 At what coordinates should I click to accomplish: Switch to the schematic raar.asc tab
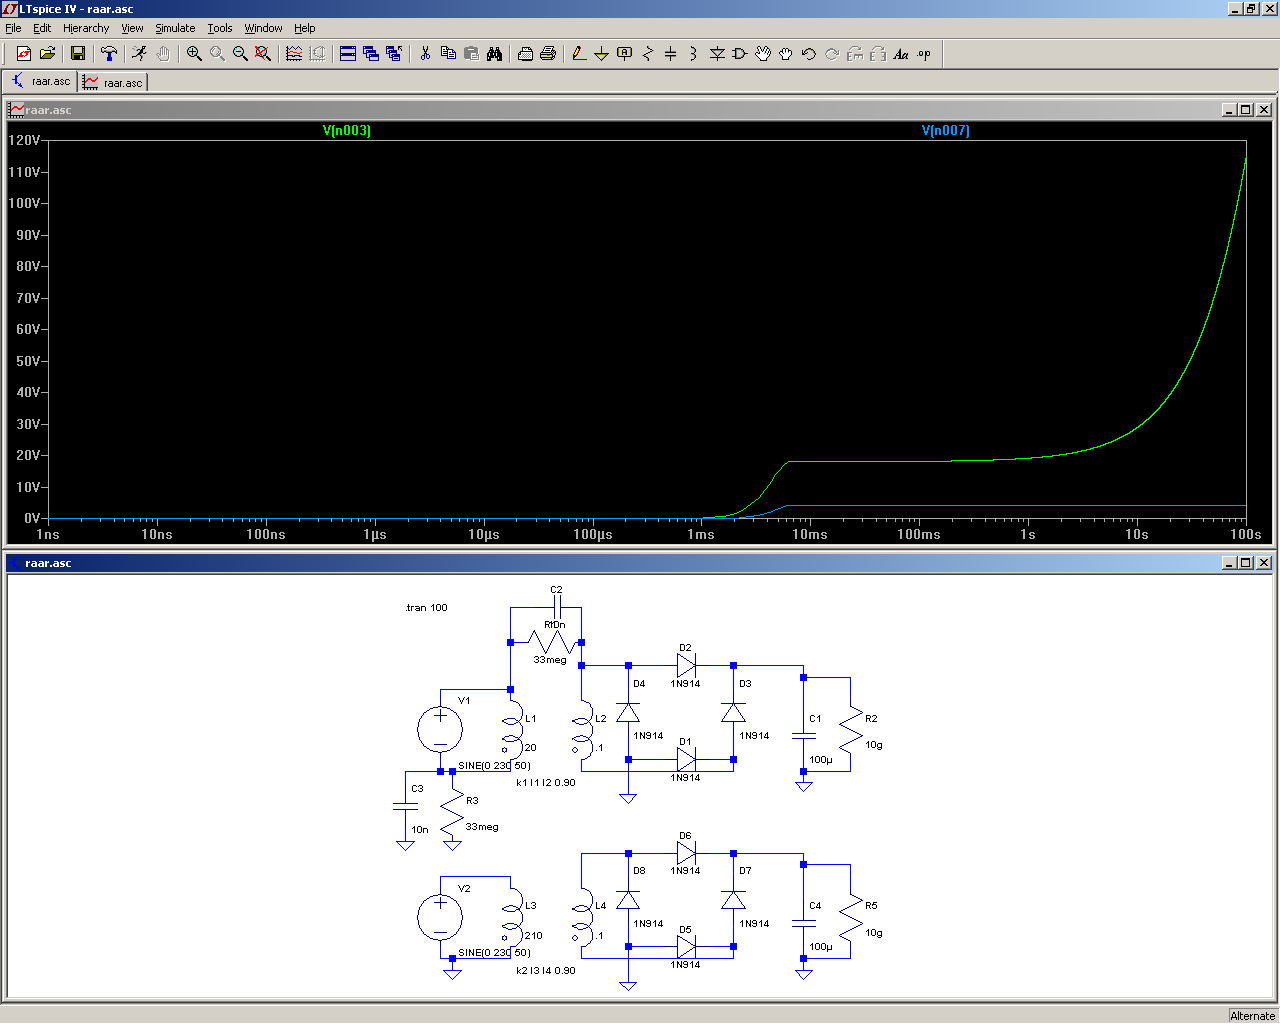(x=41, y=81)
